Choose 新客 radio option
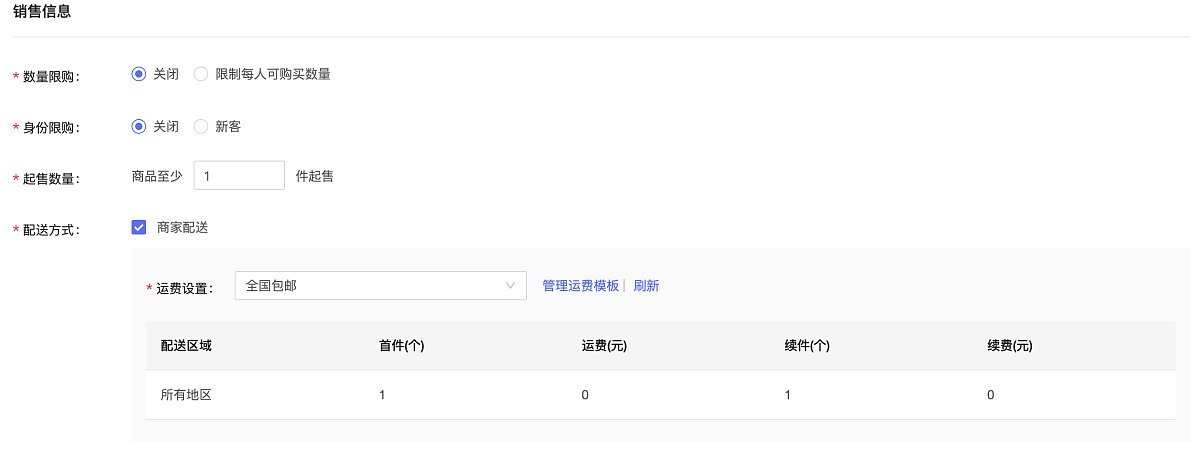Screen dimensions: 1200x459 click(x=201, y=127)
